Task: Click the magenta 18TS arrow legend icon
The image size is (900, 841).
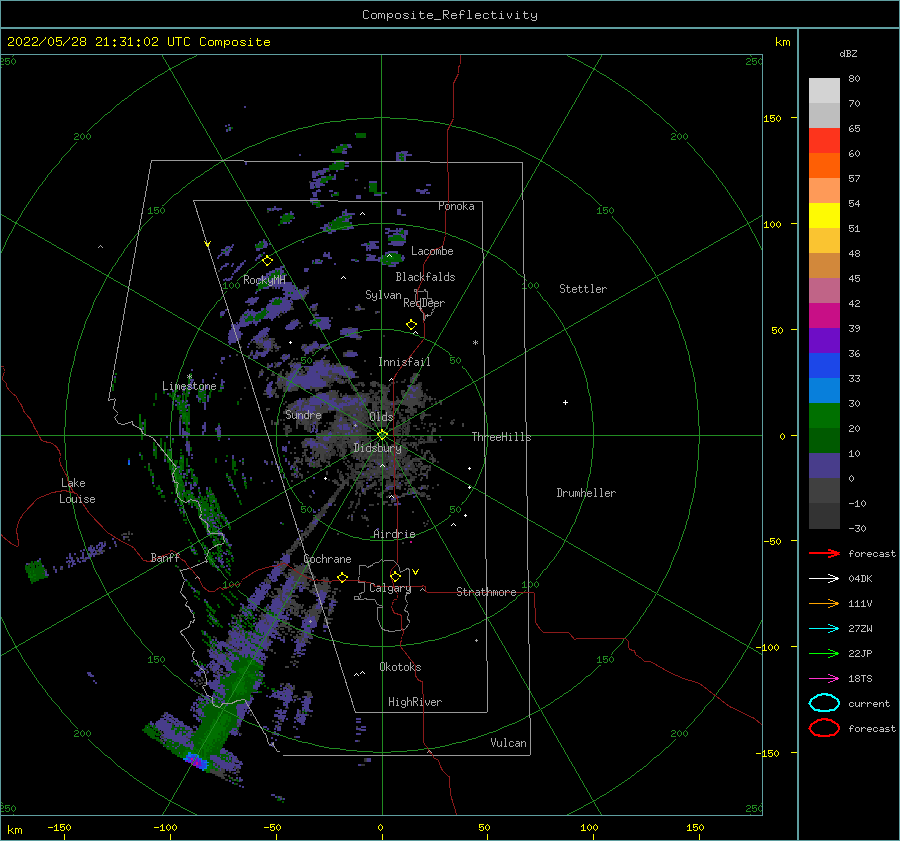Action: coord(824,679)
